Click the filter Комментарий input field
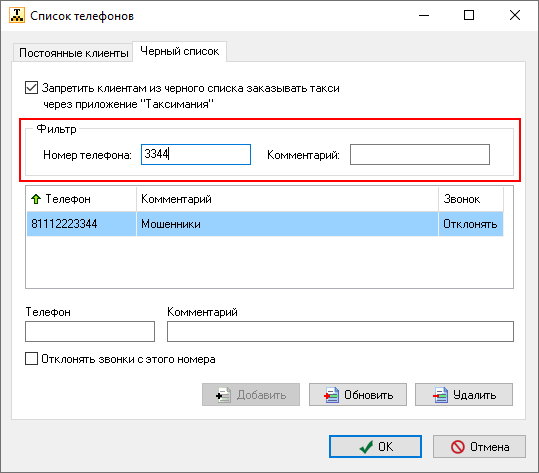This screenshot has width=539, height=473. click(x=420, y=155)
